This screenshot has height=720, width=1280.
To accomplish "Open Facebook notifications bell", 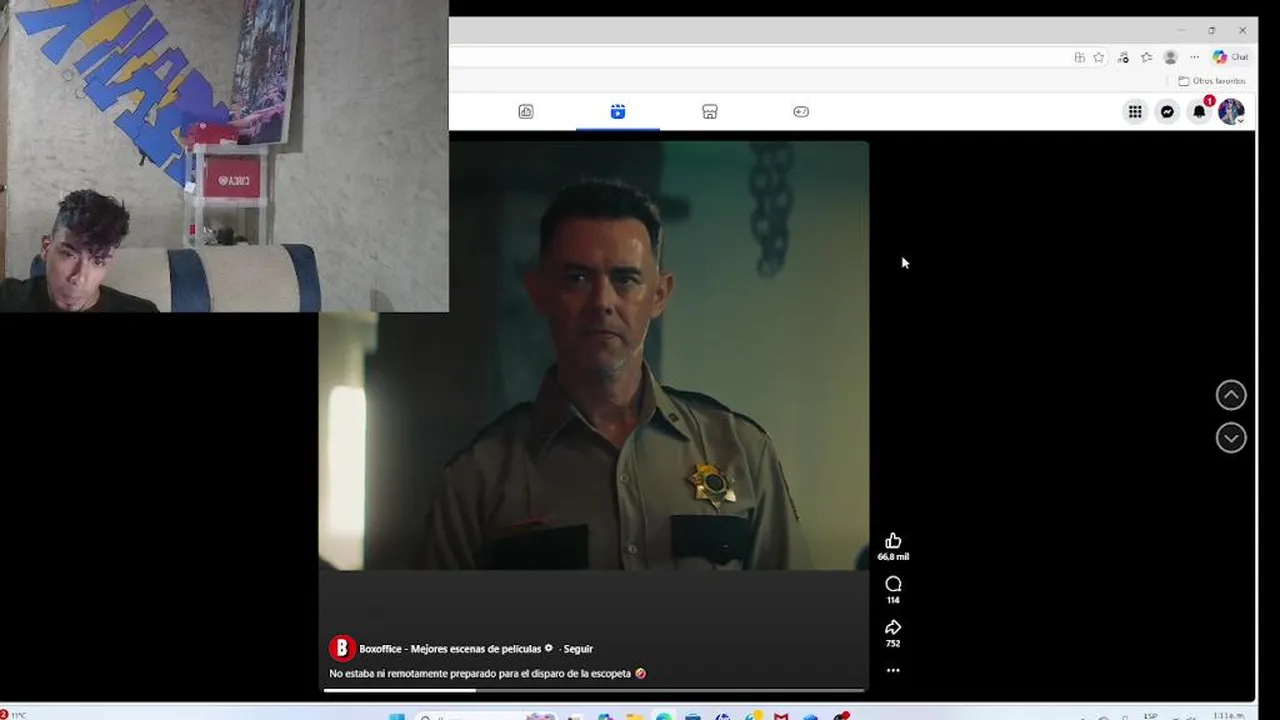I will click(1199, 112).
